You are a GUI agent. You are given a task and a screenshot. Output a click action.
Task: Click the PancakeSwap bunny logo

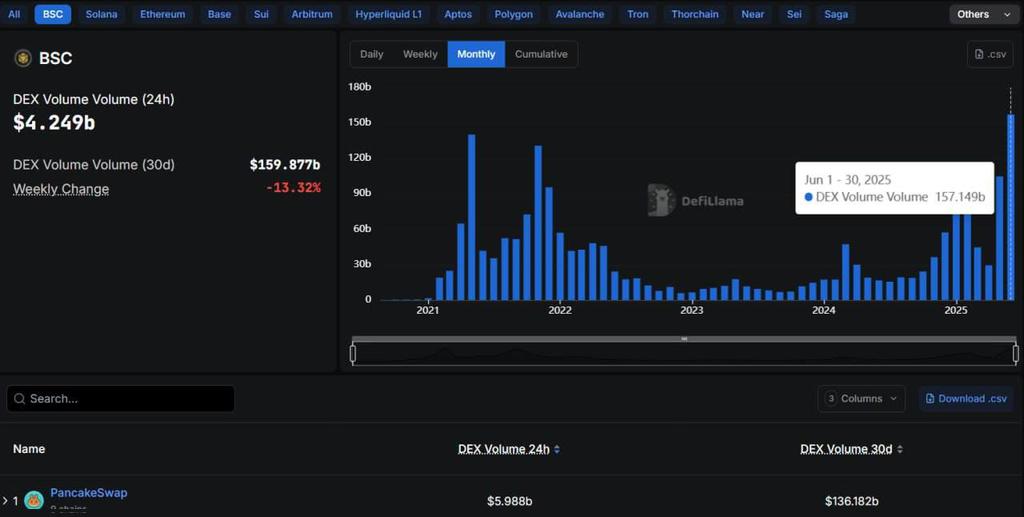coord(34,500)
